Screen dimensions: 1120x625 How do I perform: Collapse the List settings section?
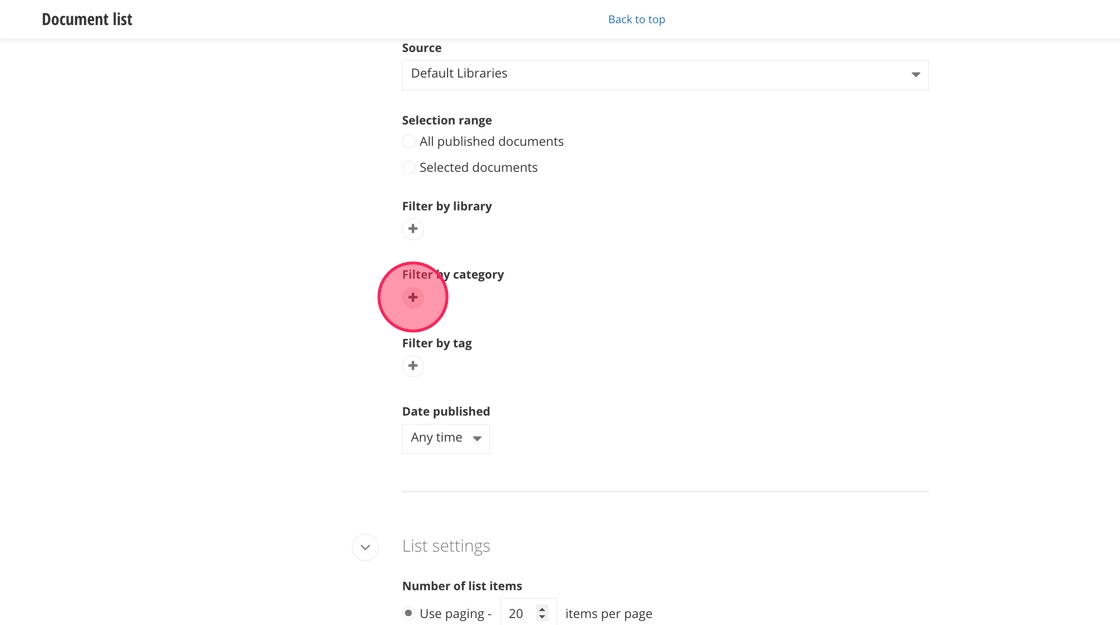point(365,547)
